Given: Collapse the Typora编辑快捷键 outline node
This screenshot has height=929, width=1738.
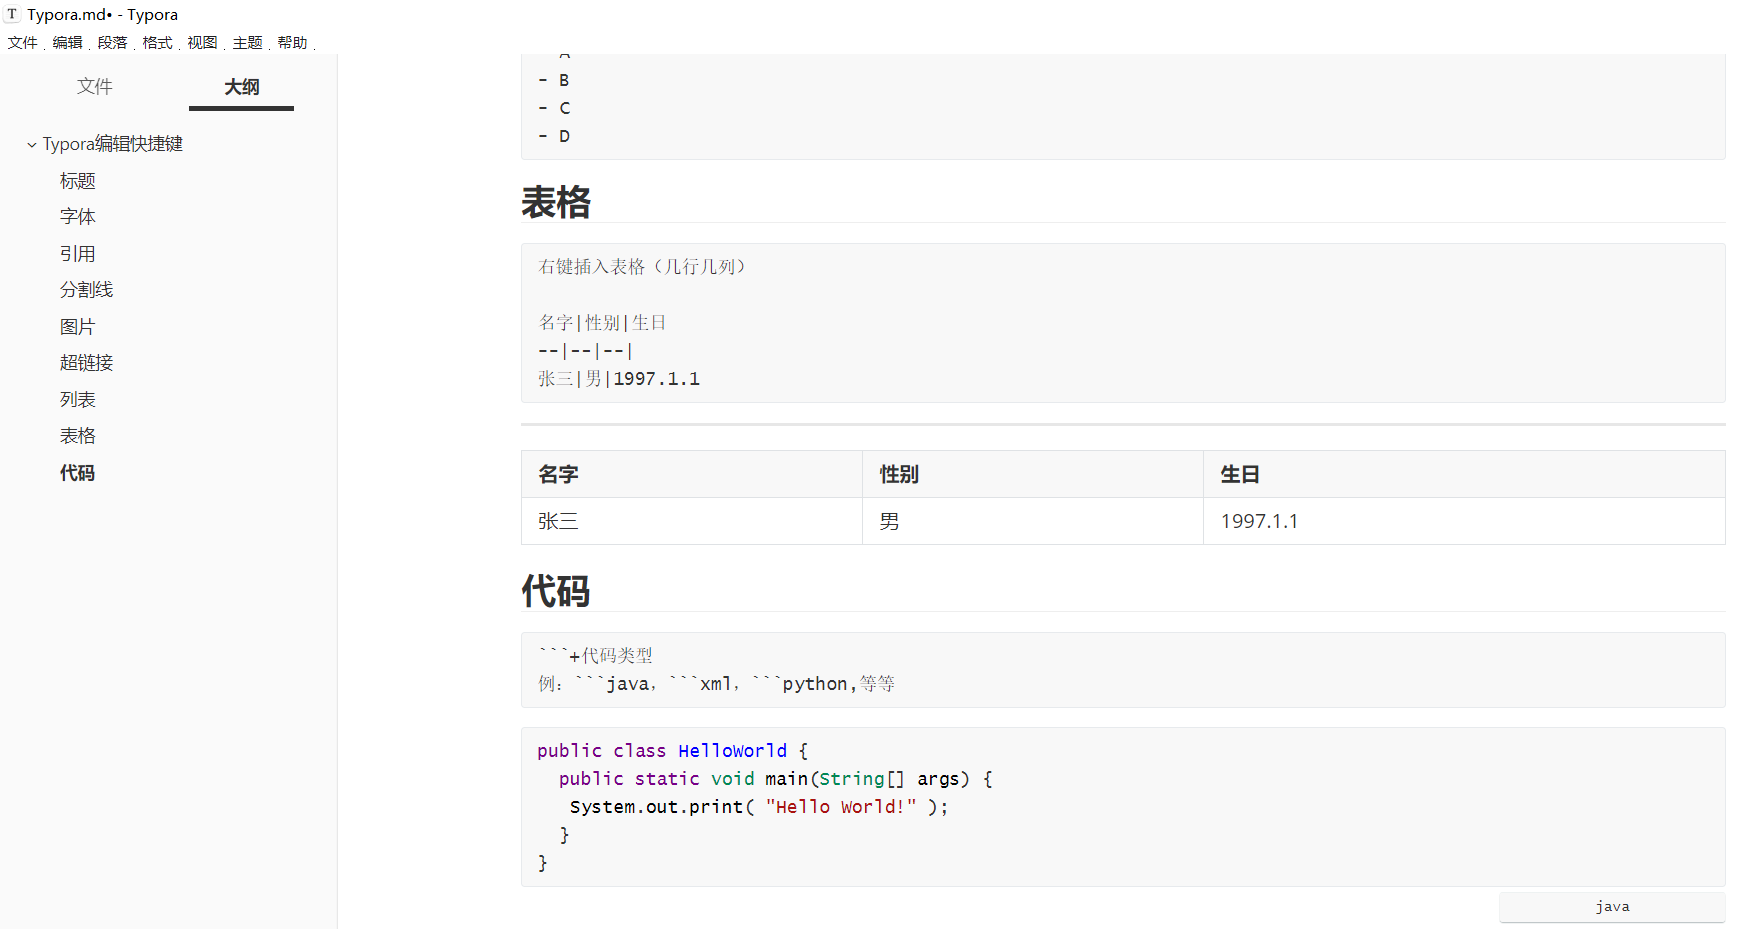Looking at the screenshot, I should coord(32,145).
